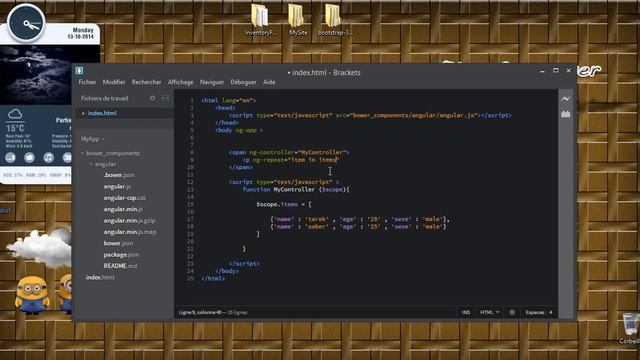This screenshot has width=640, height=360.
Task: Click the folder icon in weather widget
Action: pos(29,157)
